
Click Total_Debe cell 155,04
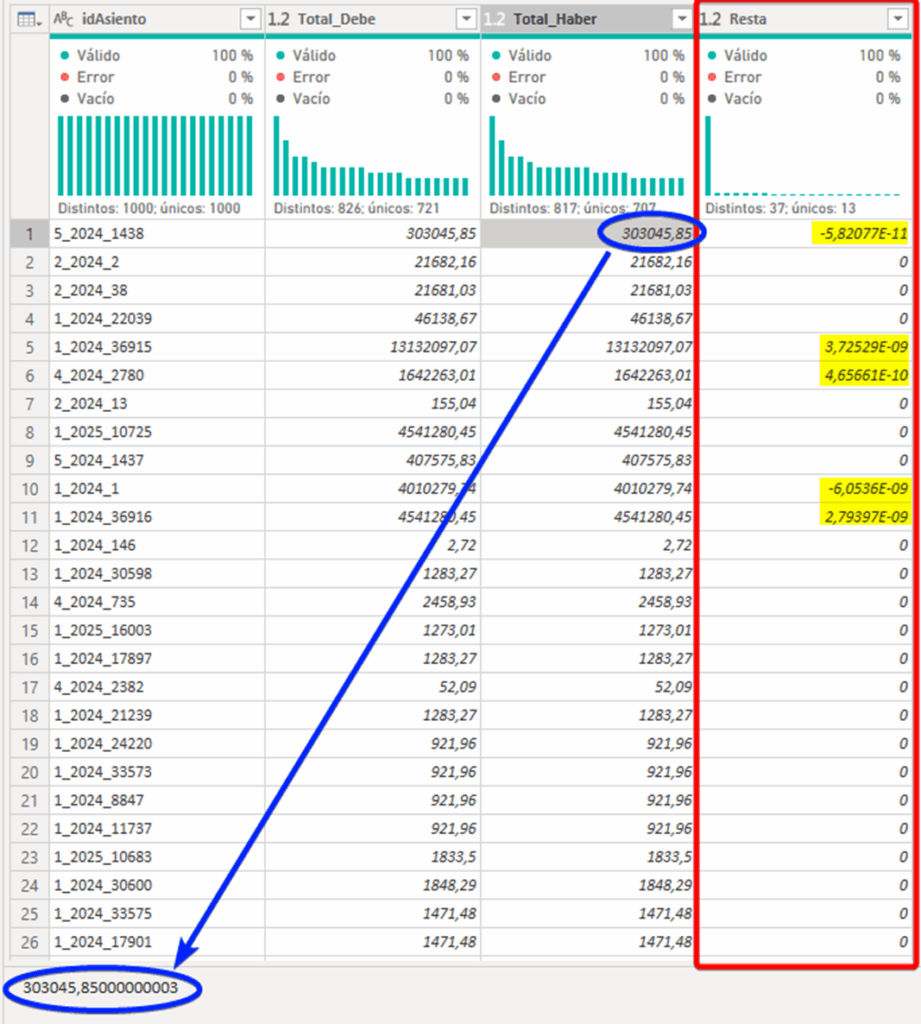[372, 404]
